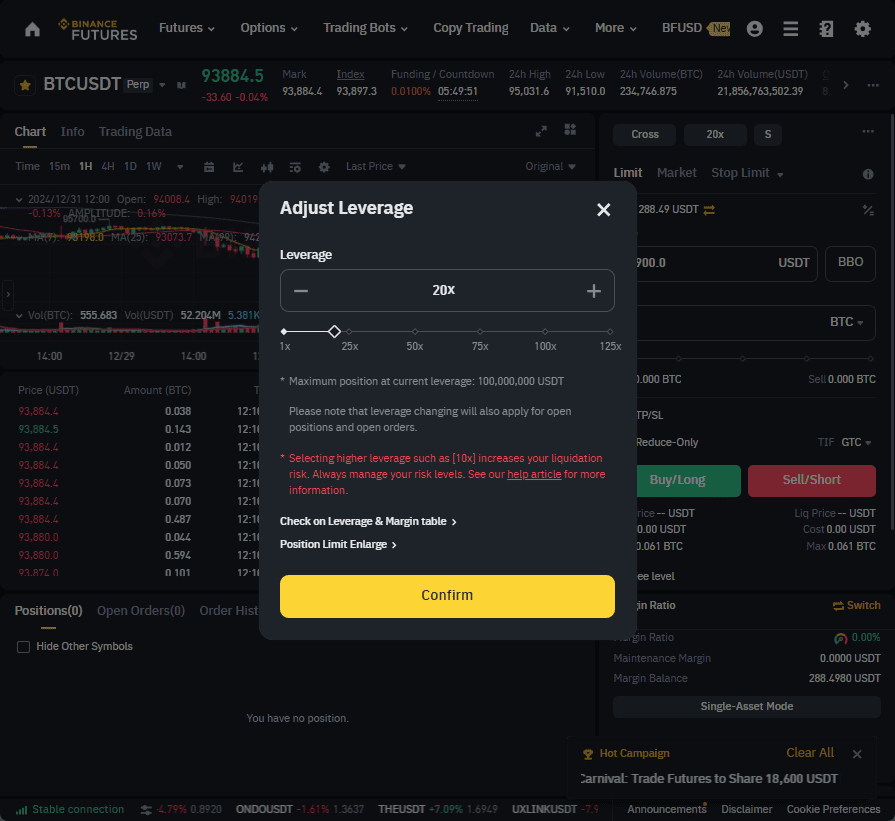The height and width of the screenshot is (821, 895).
Task: Check Hide Other Symbols box
Action: 23,647
